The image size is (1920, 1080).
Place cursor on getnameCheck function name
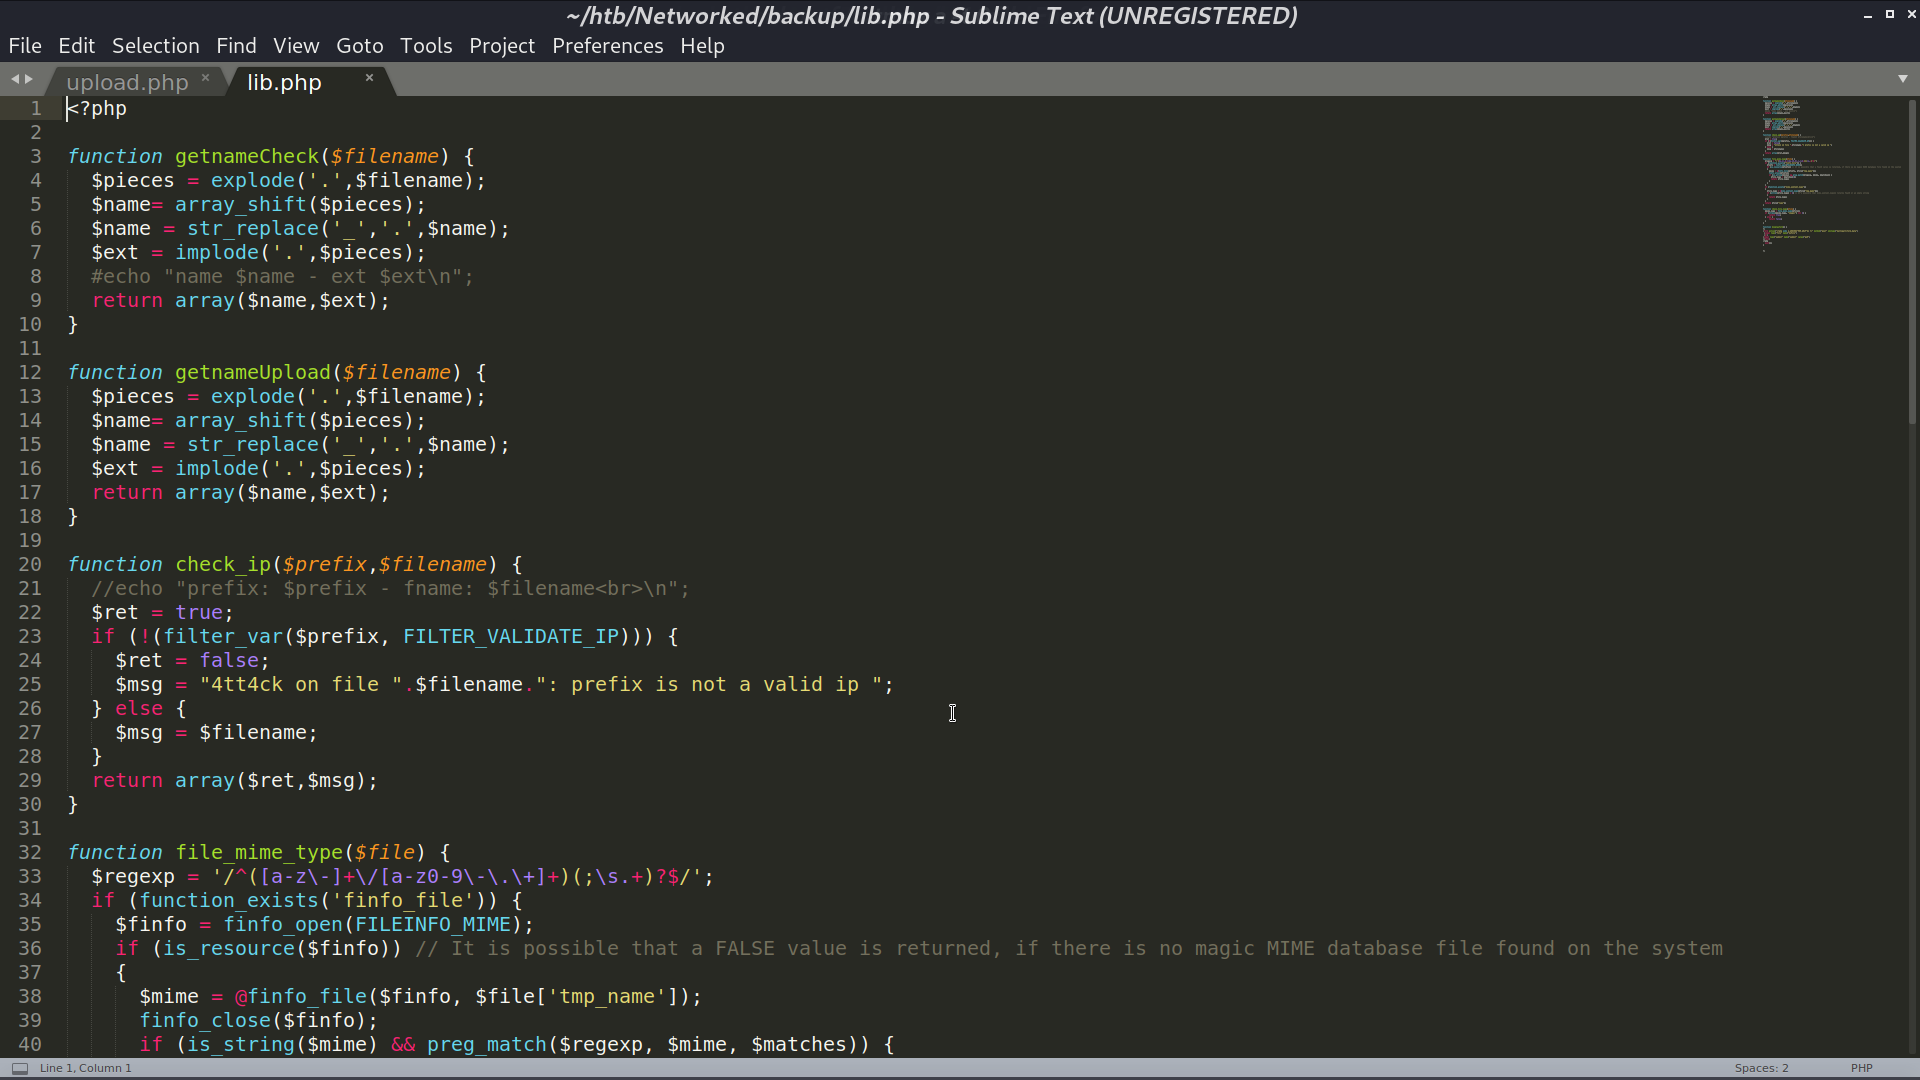247,156
